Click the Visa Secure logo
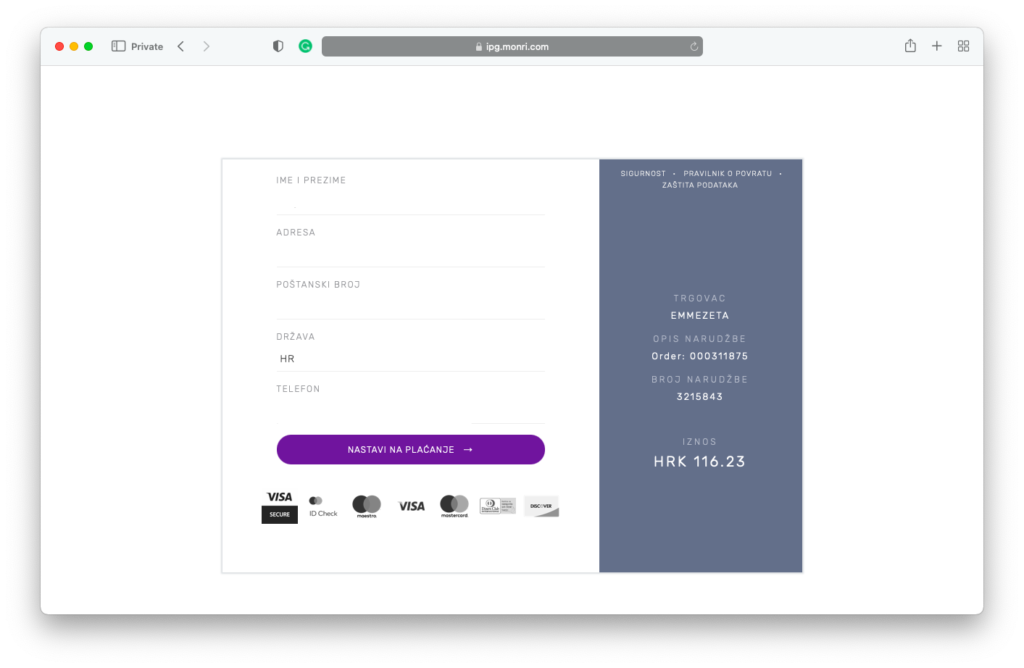The width and height of the screenshot is (1024, 668). pyautogui.click(x=279, y=506)
